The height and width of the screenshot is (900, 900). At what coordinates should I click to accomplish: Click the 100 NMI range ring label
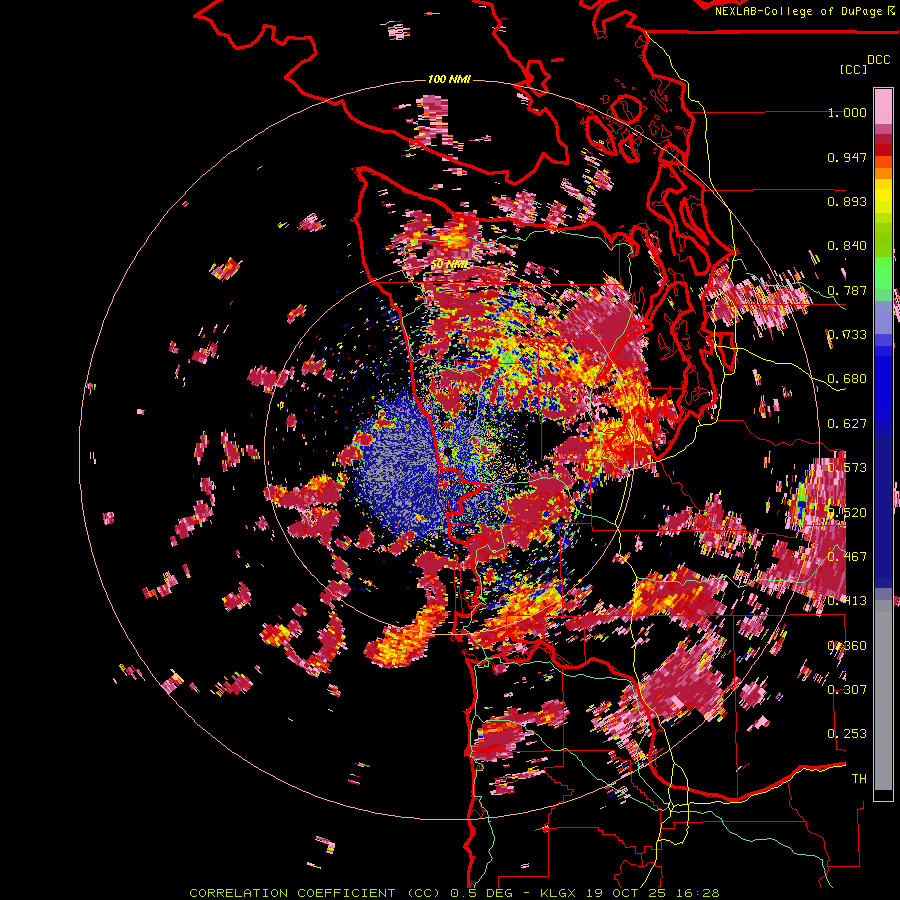[449, 79]
